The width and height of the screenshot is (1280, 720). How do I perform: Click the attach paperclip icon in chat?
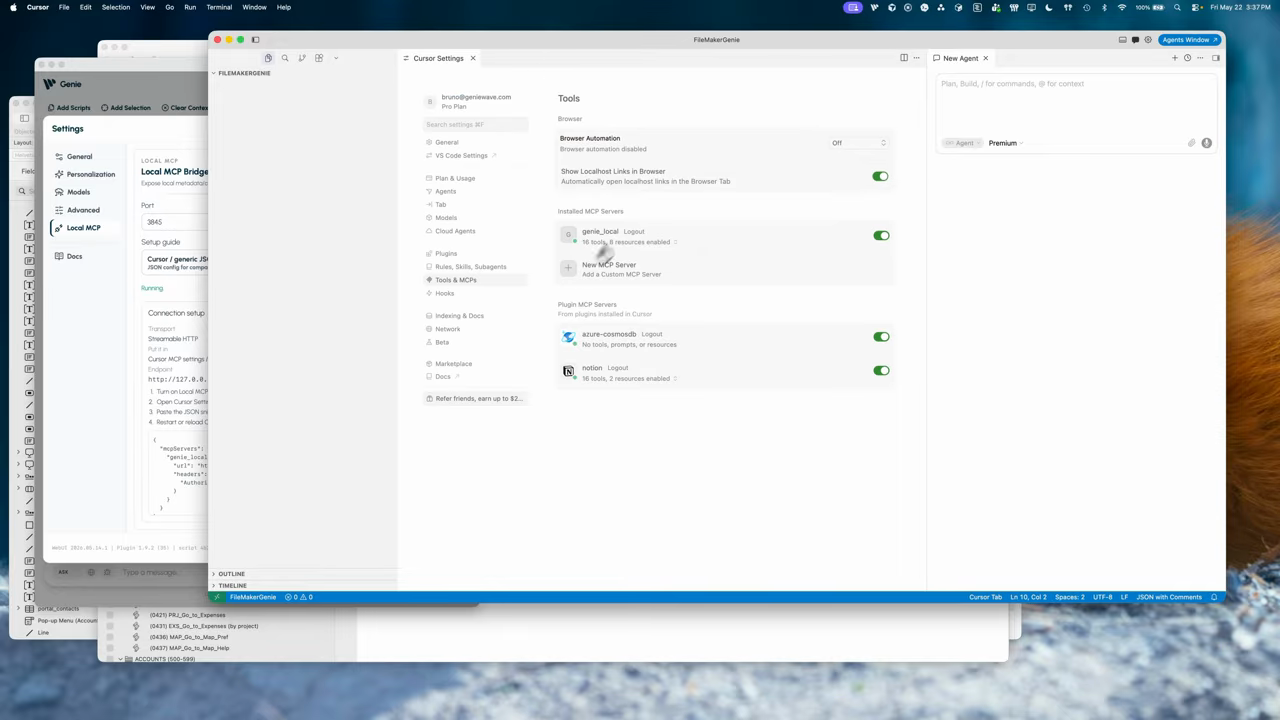1192,143
